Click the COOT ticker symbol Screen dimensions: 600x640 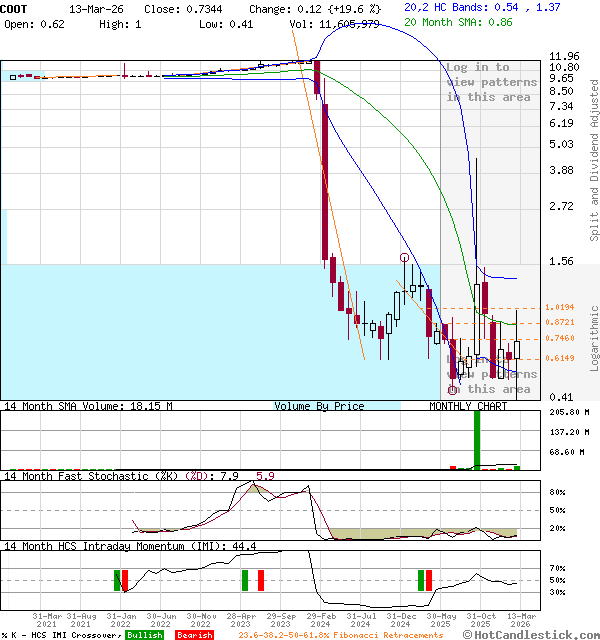tap(18, 8)
